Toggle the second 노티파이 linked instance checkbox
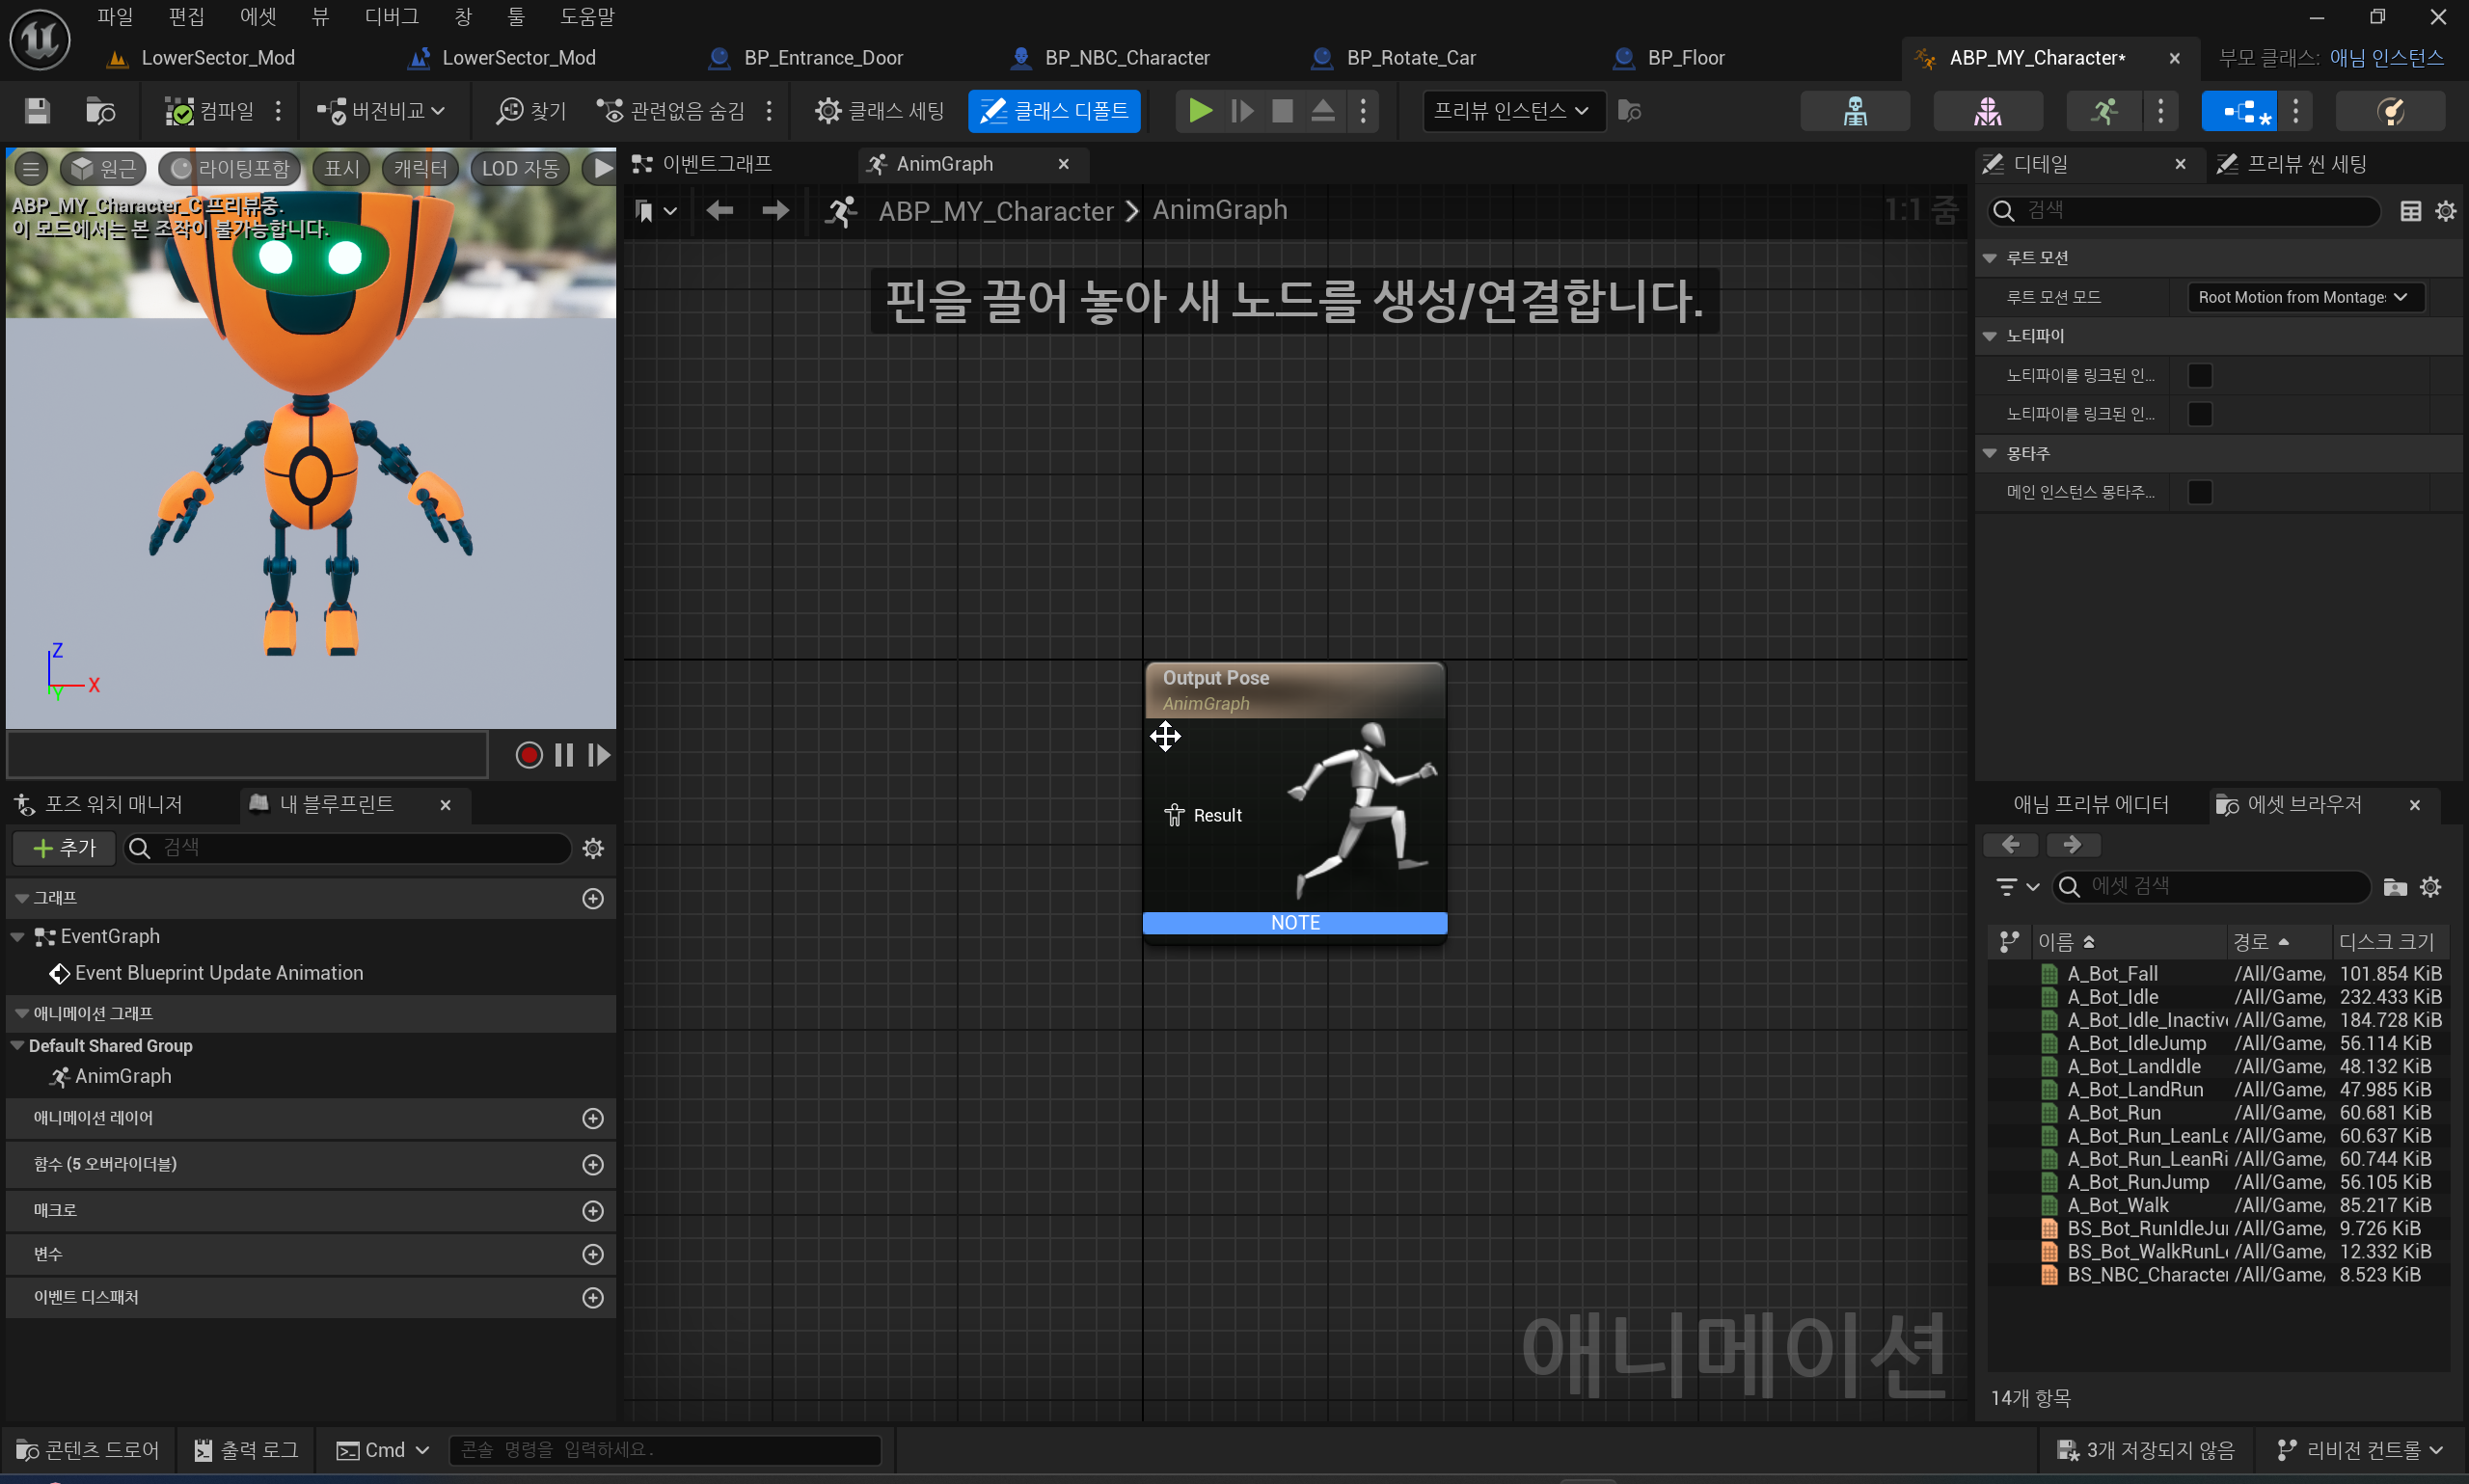 pos(2199,414)
